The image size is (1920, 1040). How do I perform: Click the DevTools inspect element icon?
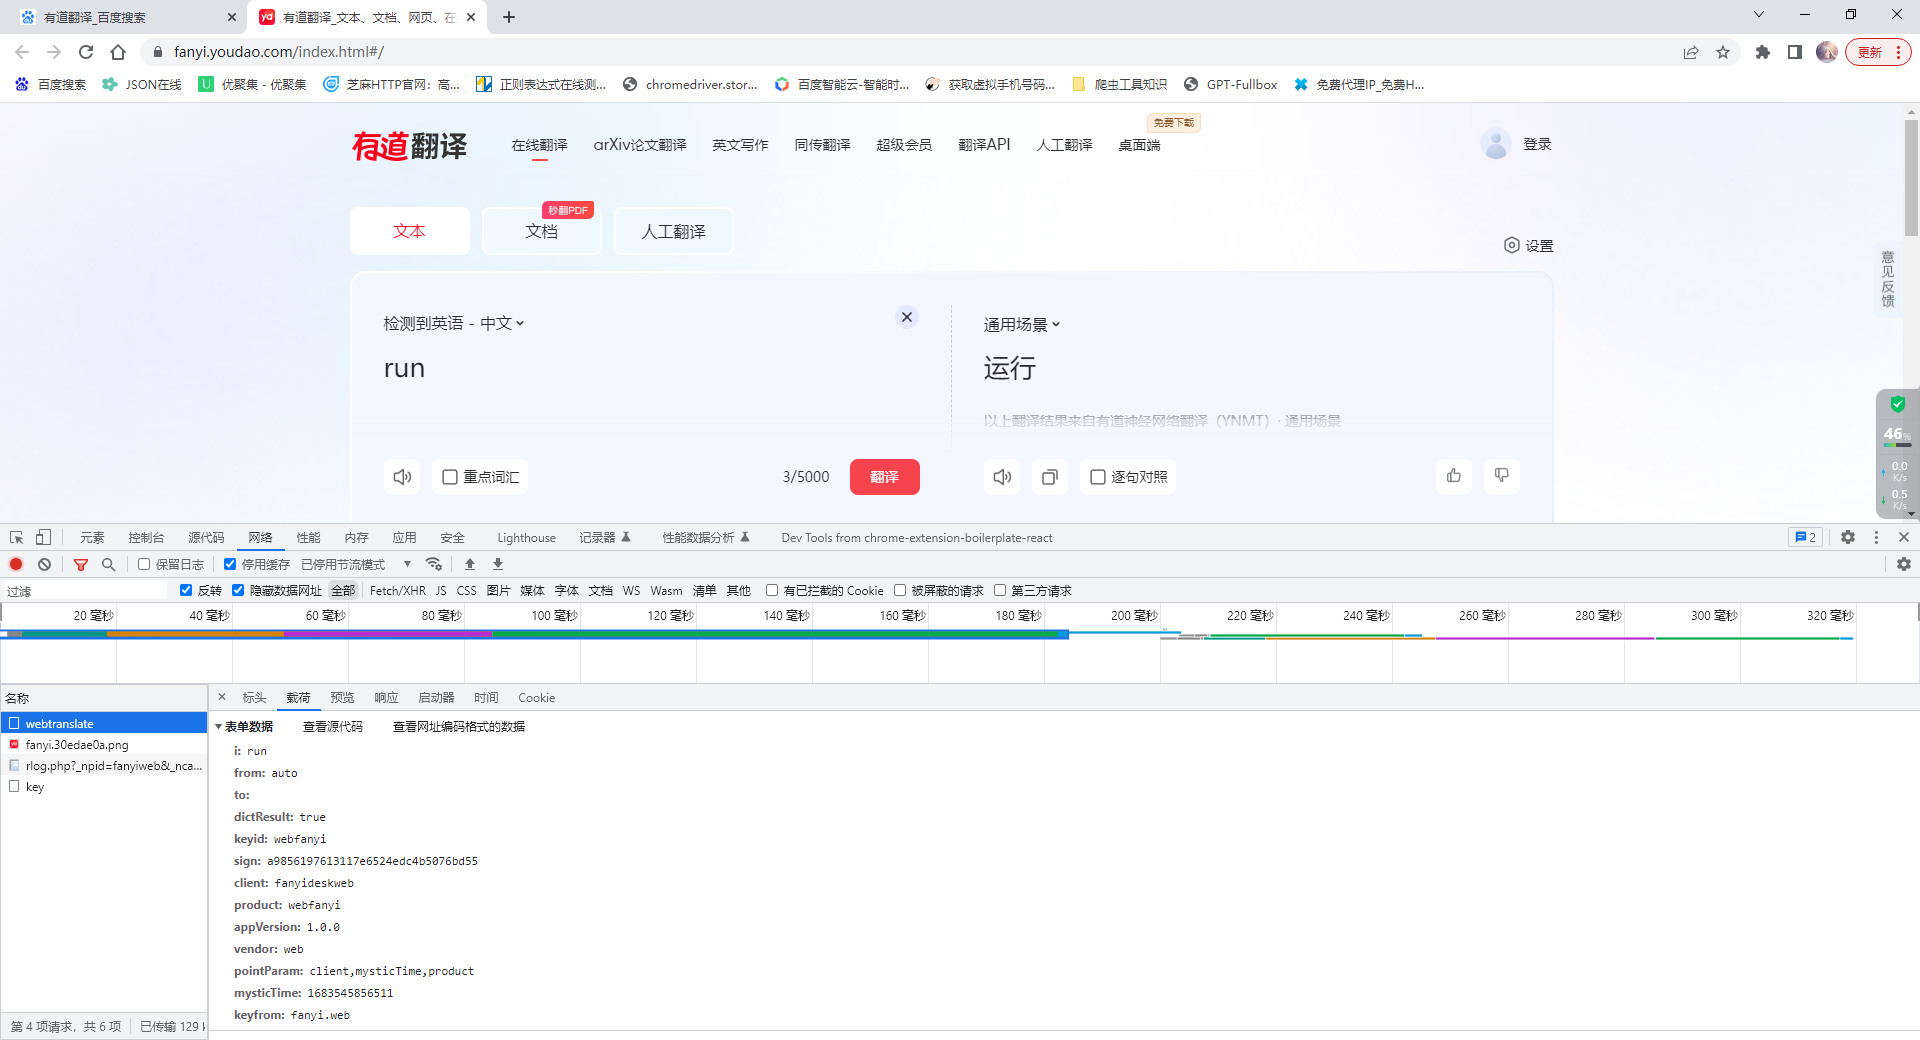click(x=17, y=537)
